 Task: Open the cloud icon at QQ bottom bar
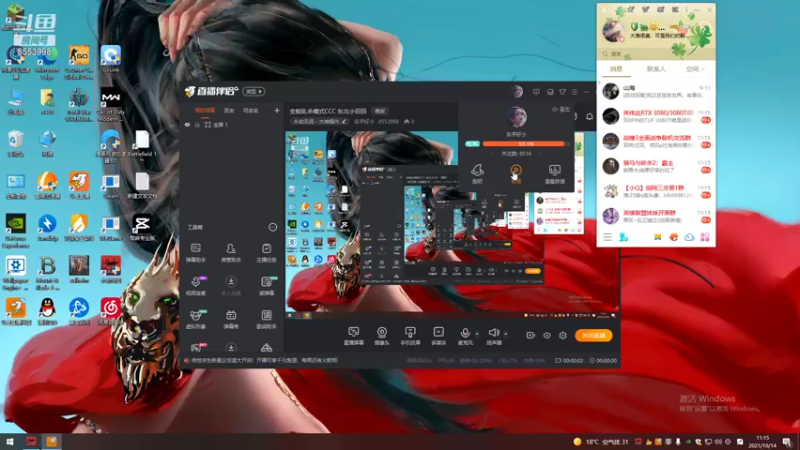(689, 237)
